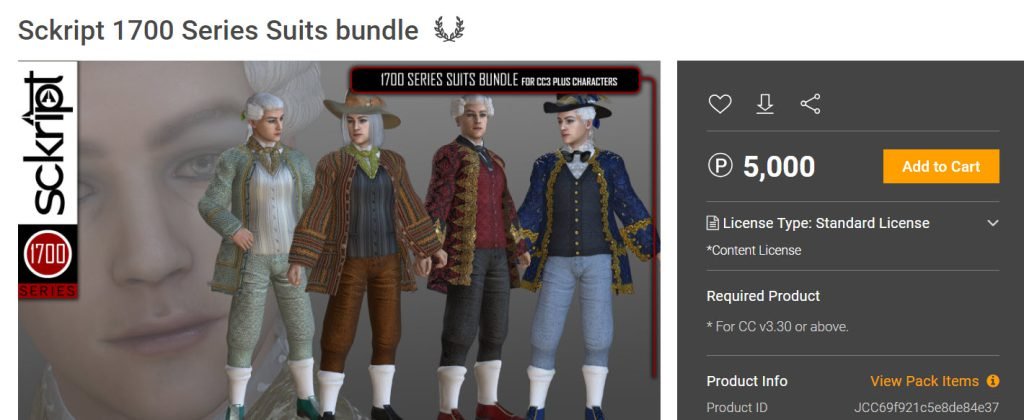Click the Product ID code JCC69f921c5e8de84e37
The width and height of the screenshot is (1024, 420).
pyautogui.click(x=926, y=407)
